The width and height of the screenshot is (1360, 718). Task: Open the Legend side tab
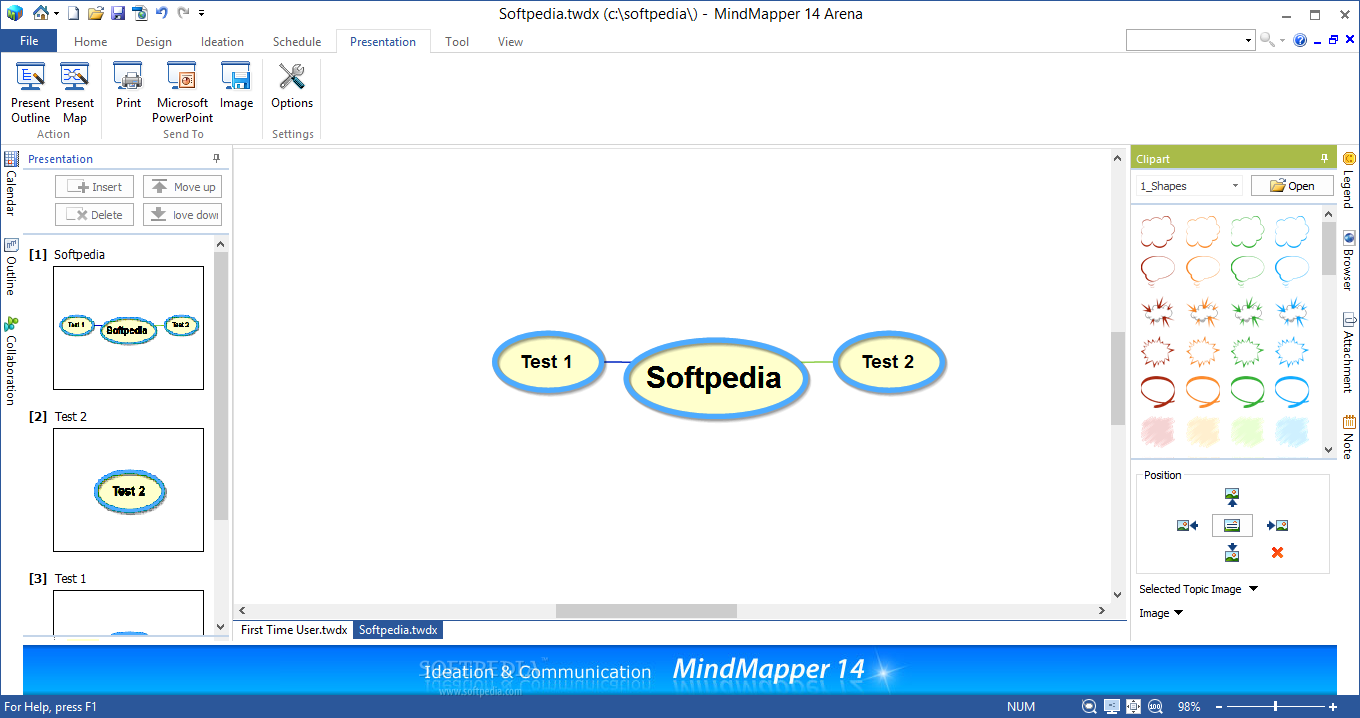click(x=1349, y=180)
